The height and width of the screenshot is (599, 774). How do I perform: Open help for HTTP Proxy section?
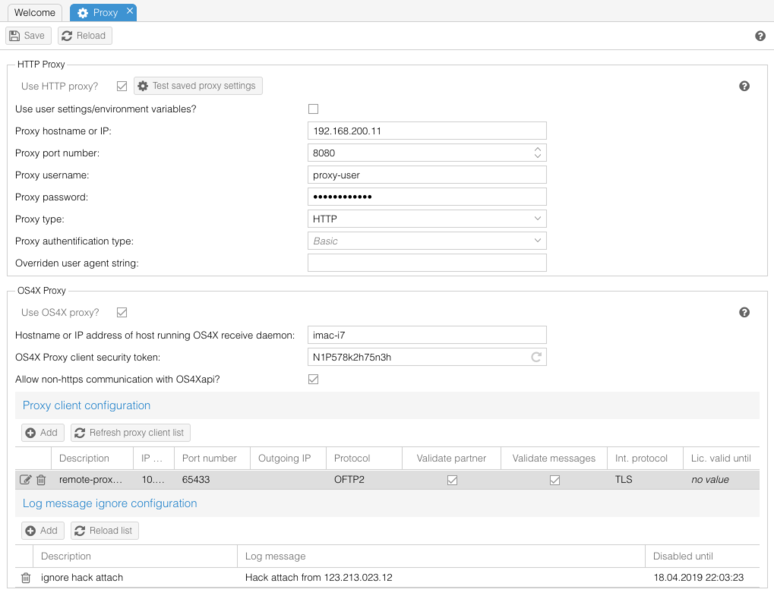tap(744, 87)
